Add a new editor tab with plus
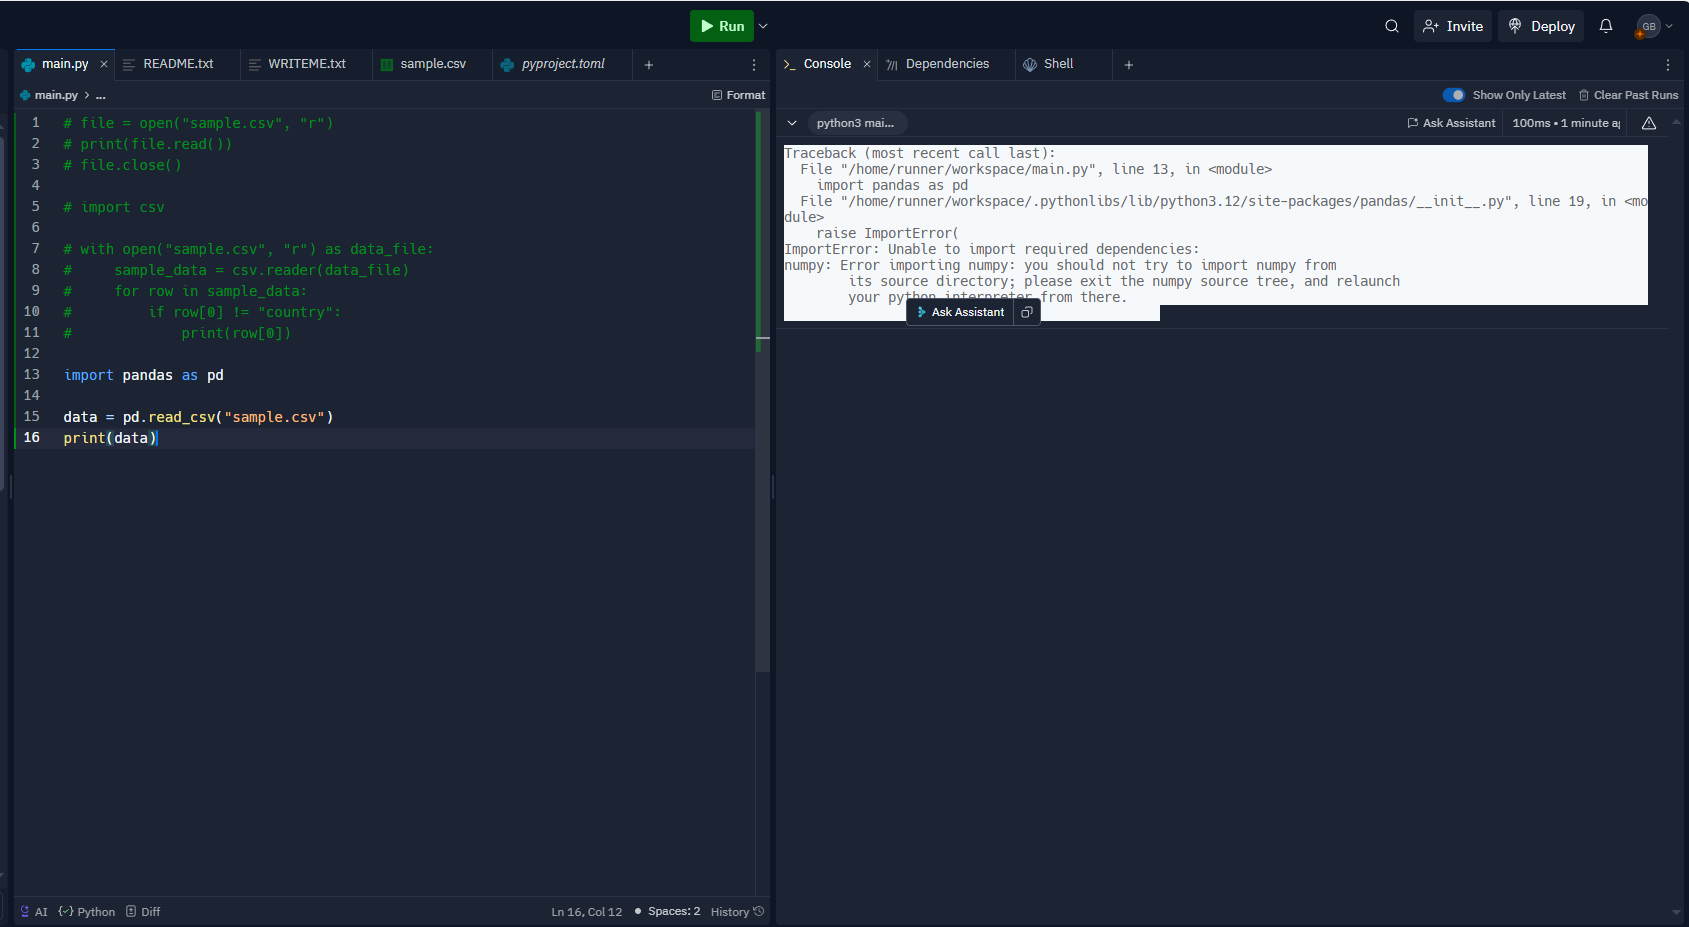Screen dimensions: 1689x927 point(649,65)
